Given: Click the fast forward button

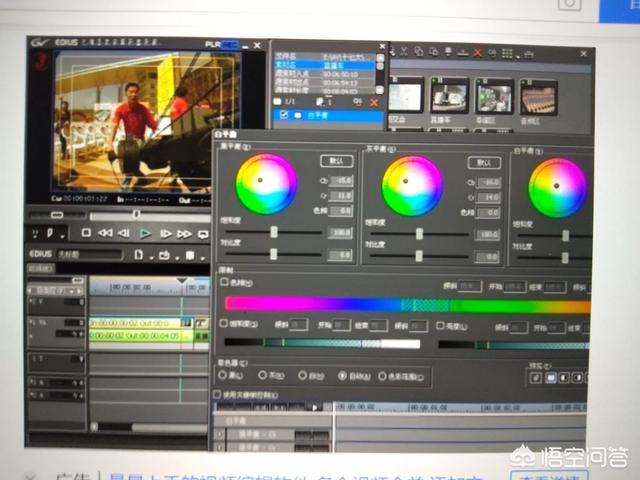Looking at the screenshot, I should (x=184, y=234).
